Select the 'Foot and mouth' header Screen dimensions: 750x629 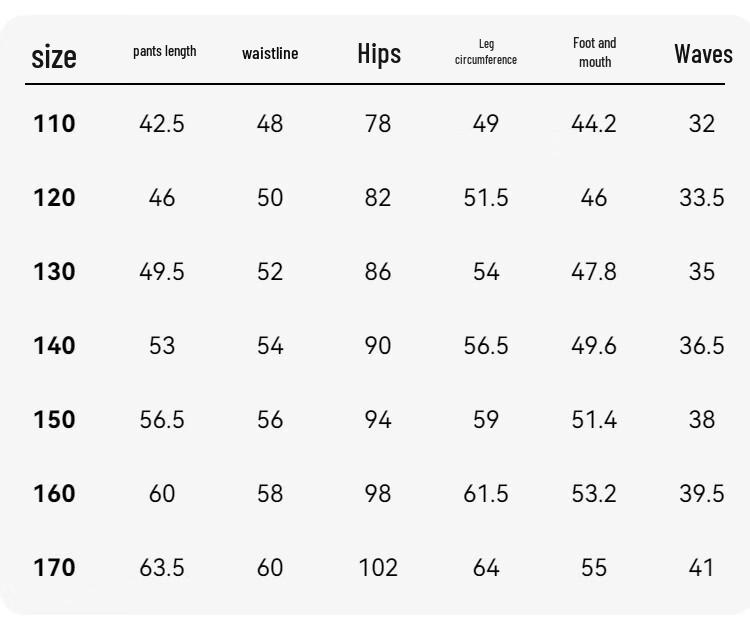(595, 52)
